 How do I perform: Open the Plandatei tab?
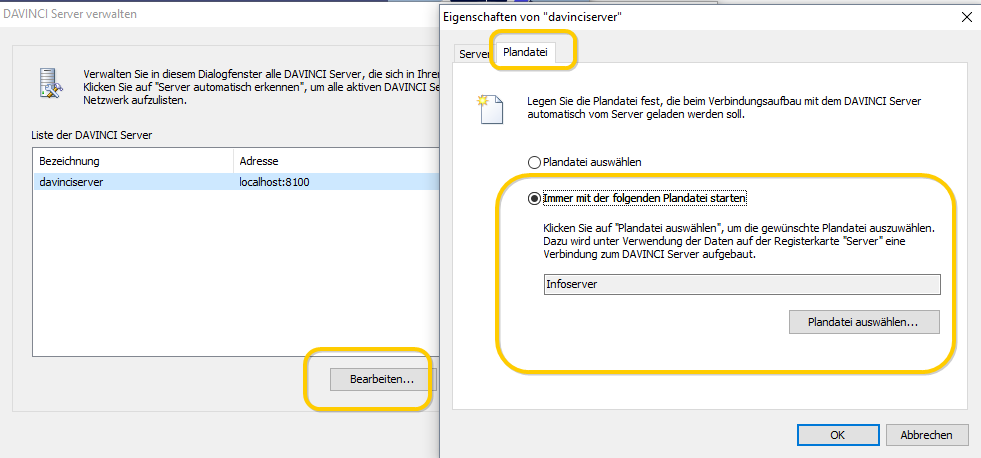(x=526, y=53)
